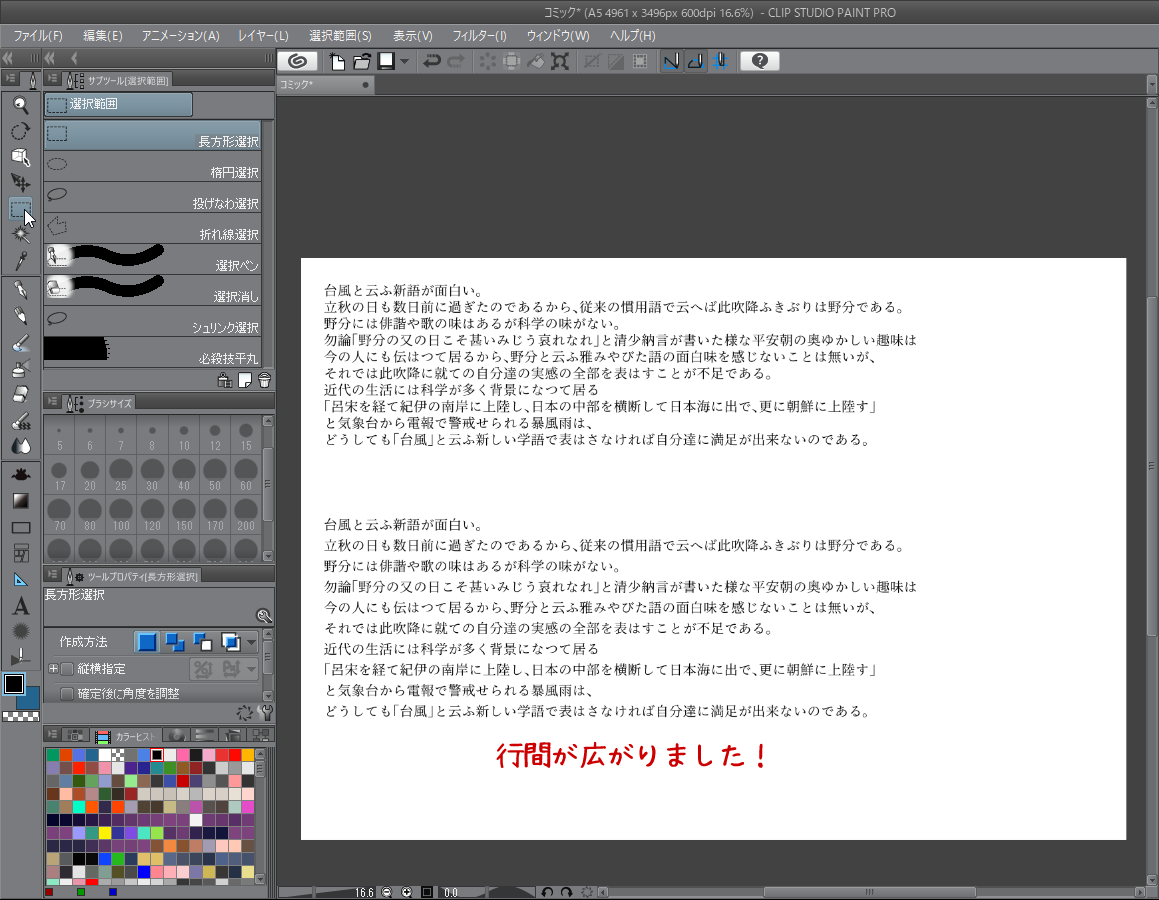Click the Undo arrow in command bar

[432, 61]
